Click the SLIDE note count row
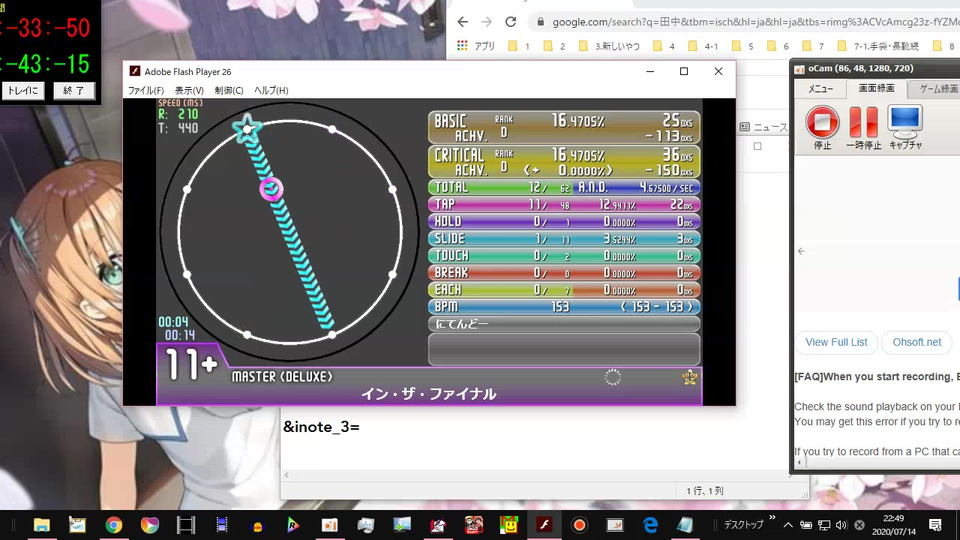This screenshot has width=960, height=540. point(563,239)
